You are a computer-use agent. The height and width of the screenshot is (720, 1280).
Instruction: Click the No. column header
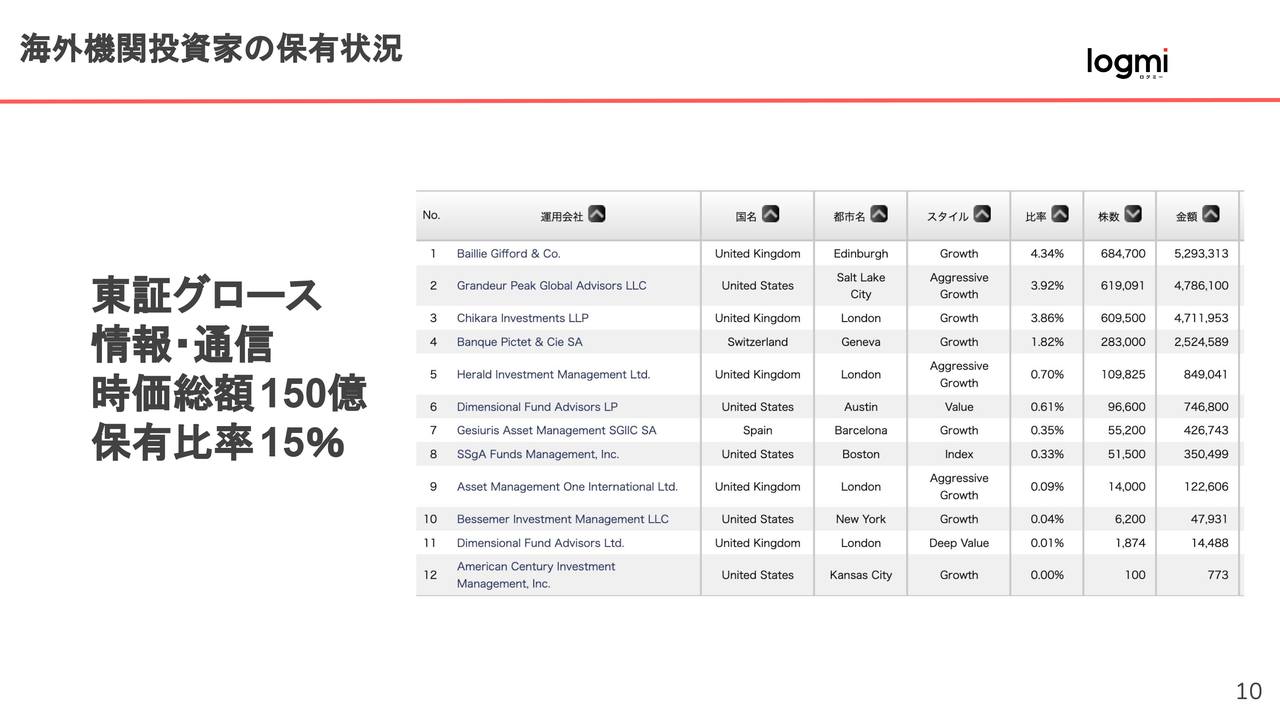click(x=431, y=215)
